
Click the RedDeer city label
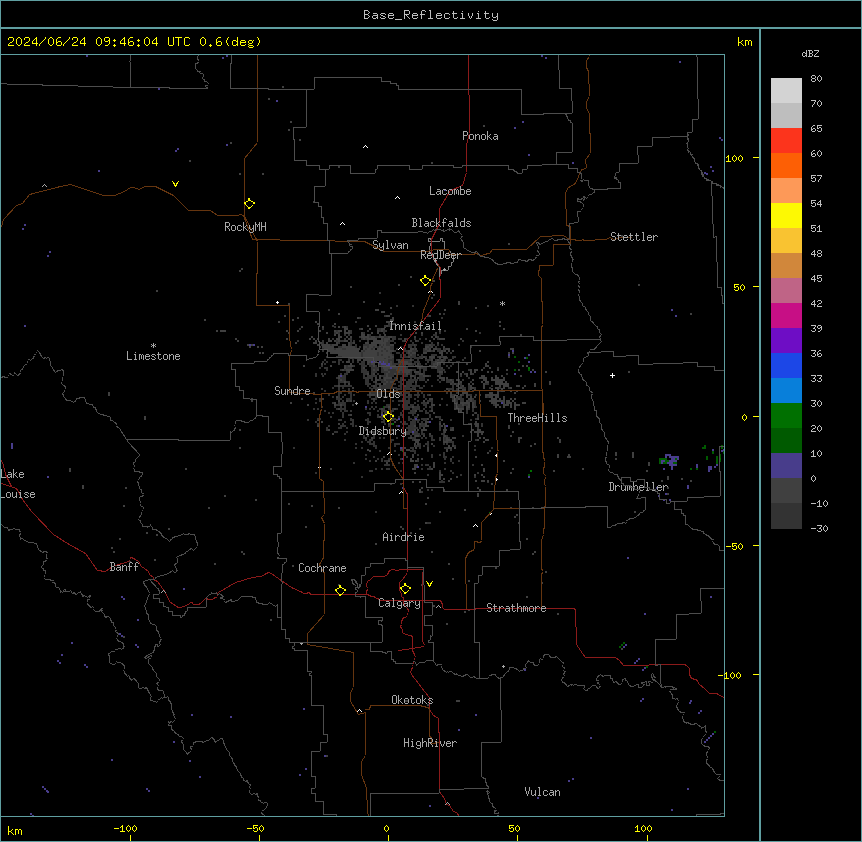click(440, 255)
